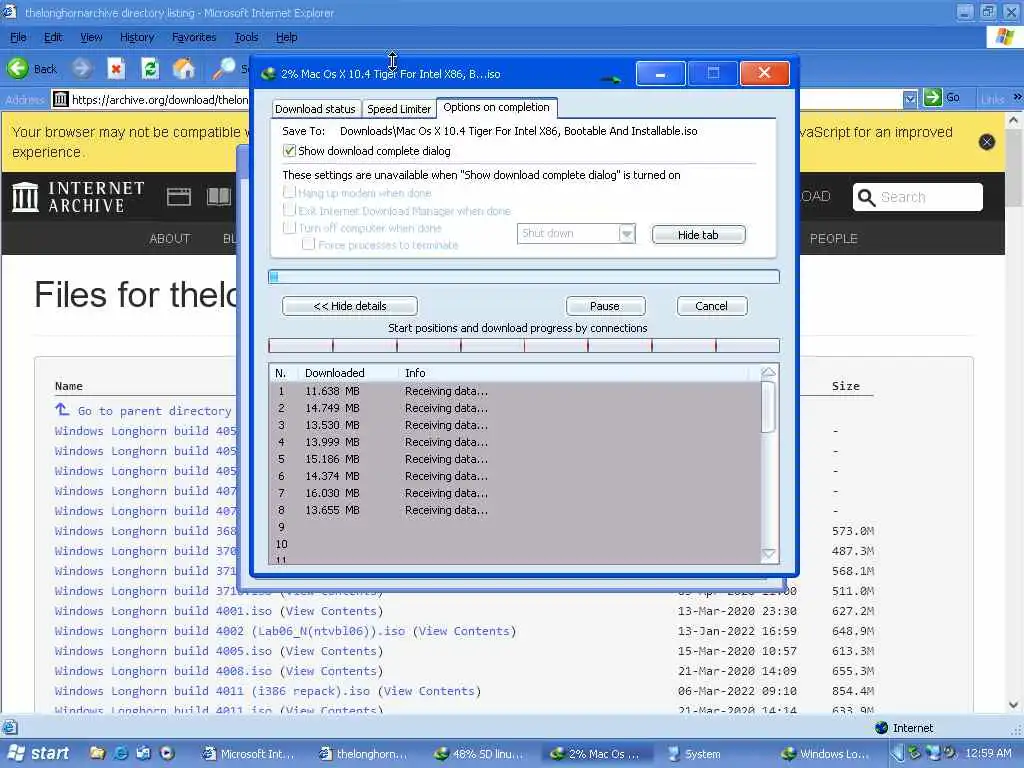The width and height of the screenshot is (1024, 768).
Task: Click the green Go arrow next to the address bar
Action: [933, 98]
